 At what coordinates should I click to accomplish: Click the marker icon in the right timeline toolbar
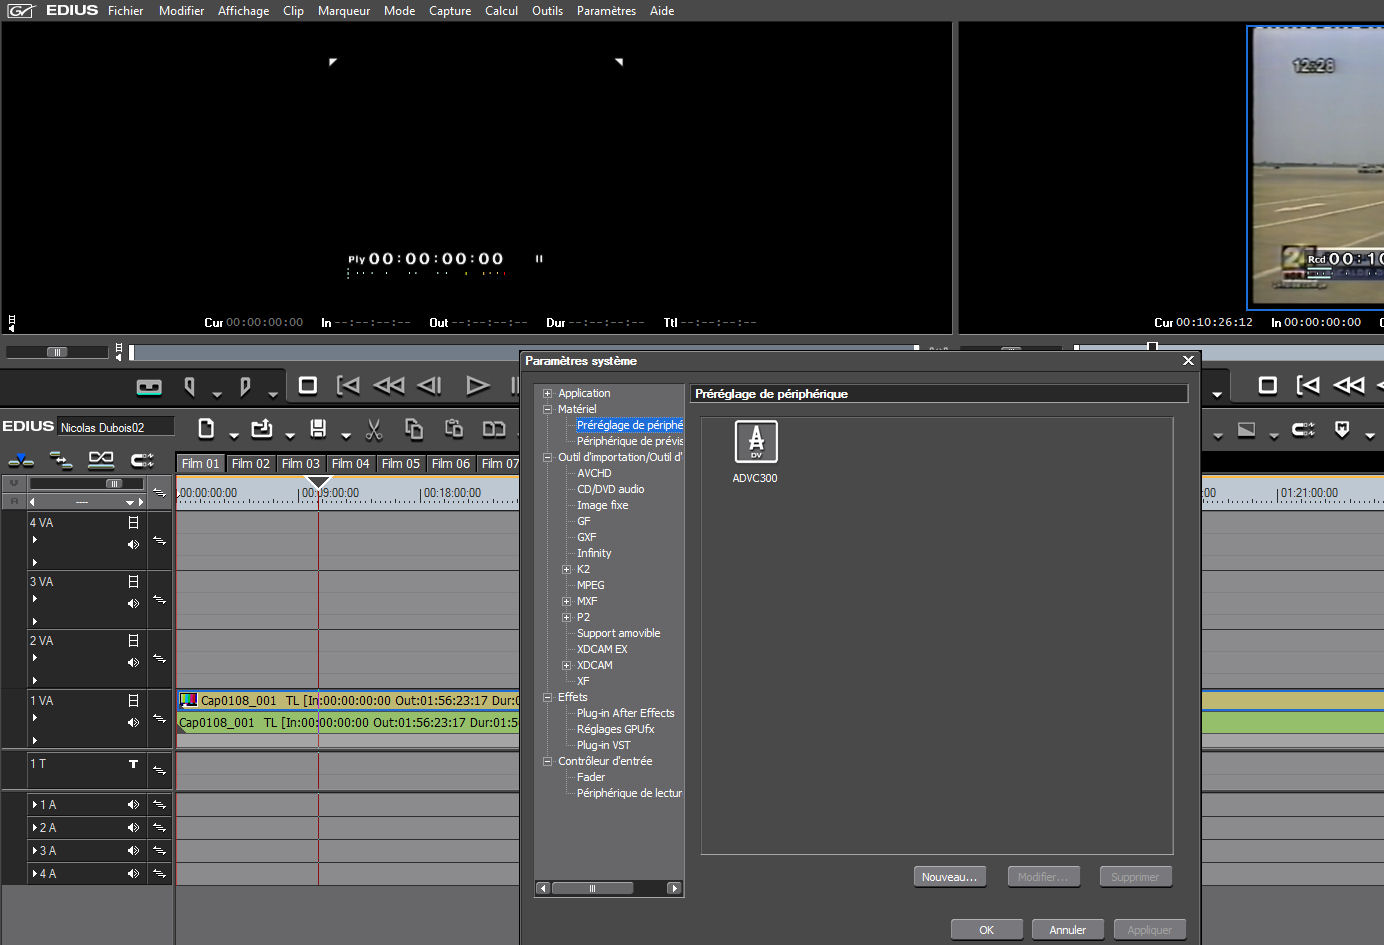click(1342, 429)
